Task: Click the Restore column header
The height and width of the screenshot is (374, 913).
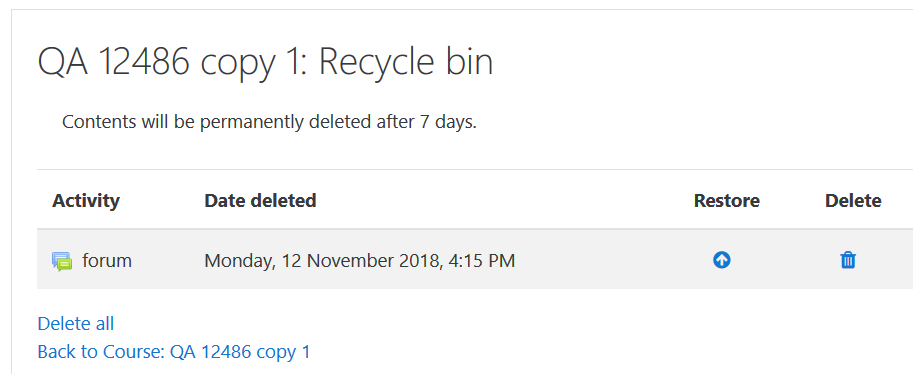Action: point(727,200)
